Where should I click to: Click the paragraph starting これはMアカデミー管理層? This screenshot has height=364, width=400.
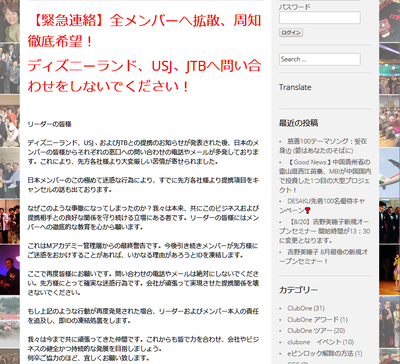[143, 250]
